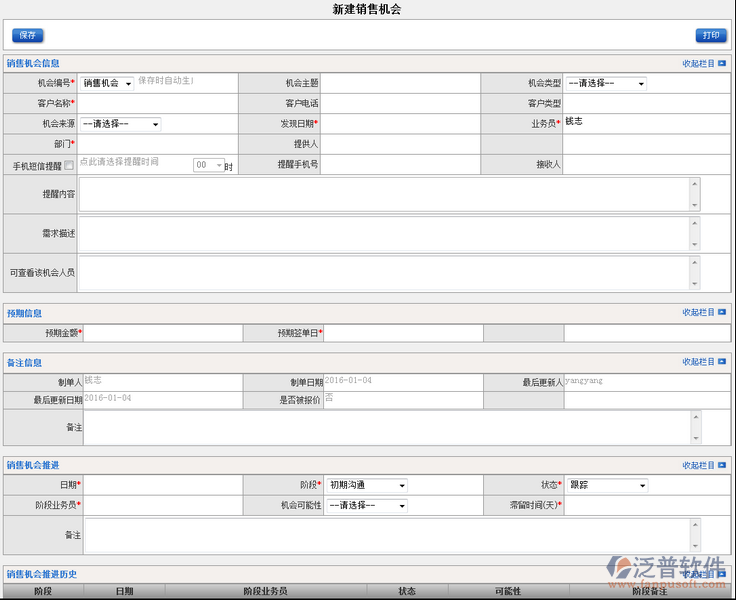736x600 pixels.
Task: Open the 机会编号 销售机会 dropdown
Action: [108, 84]
